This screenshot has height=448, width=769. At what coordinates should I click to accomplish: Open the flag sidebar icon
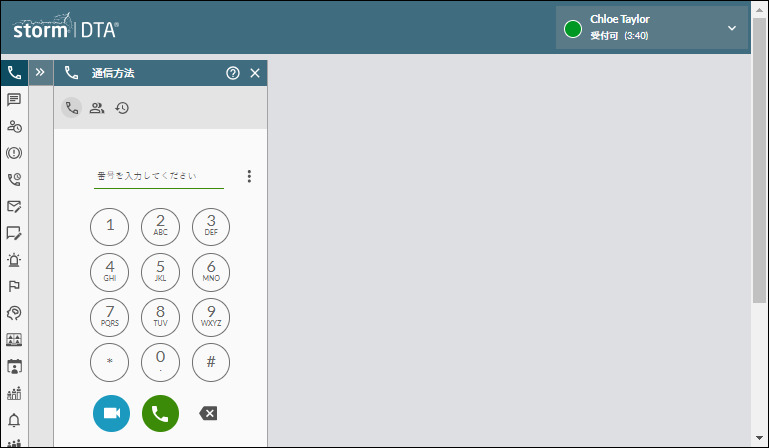coord(14,286)
